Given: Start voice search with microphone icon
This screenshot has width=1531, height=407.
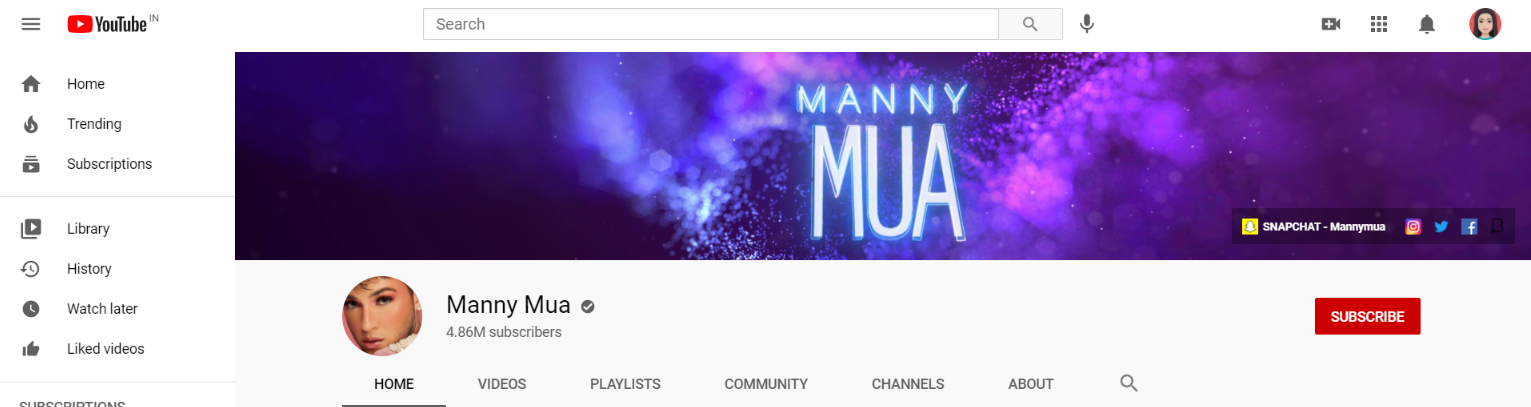Looking at the screenshot, I should (x=1087, y=24).
